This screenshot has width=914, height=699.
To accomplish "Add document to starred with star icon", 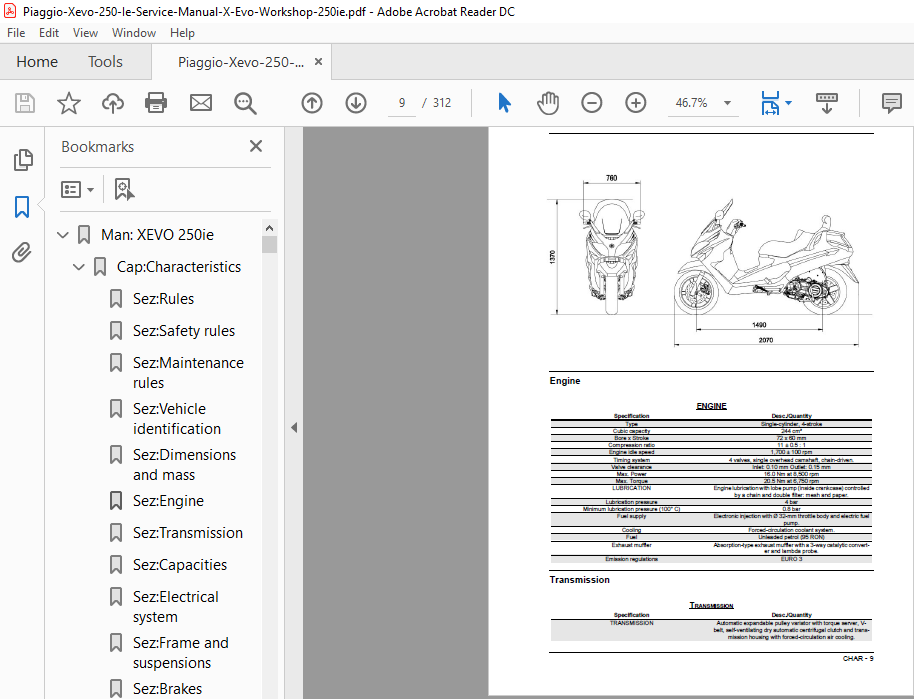I will point(69,103).
